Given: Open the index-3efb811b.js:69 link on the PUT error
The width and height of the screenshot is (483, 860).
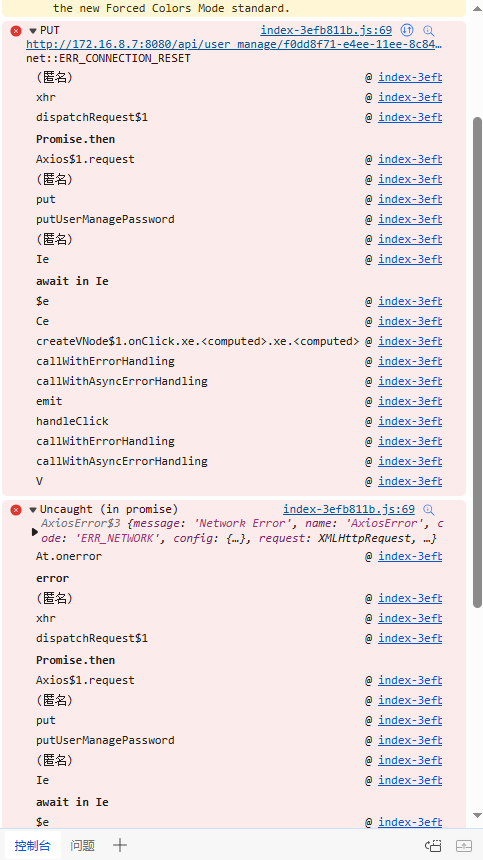Looking at the screenshot, I should pyautogui.click(x=326, y=31).
